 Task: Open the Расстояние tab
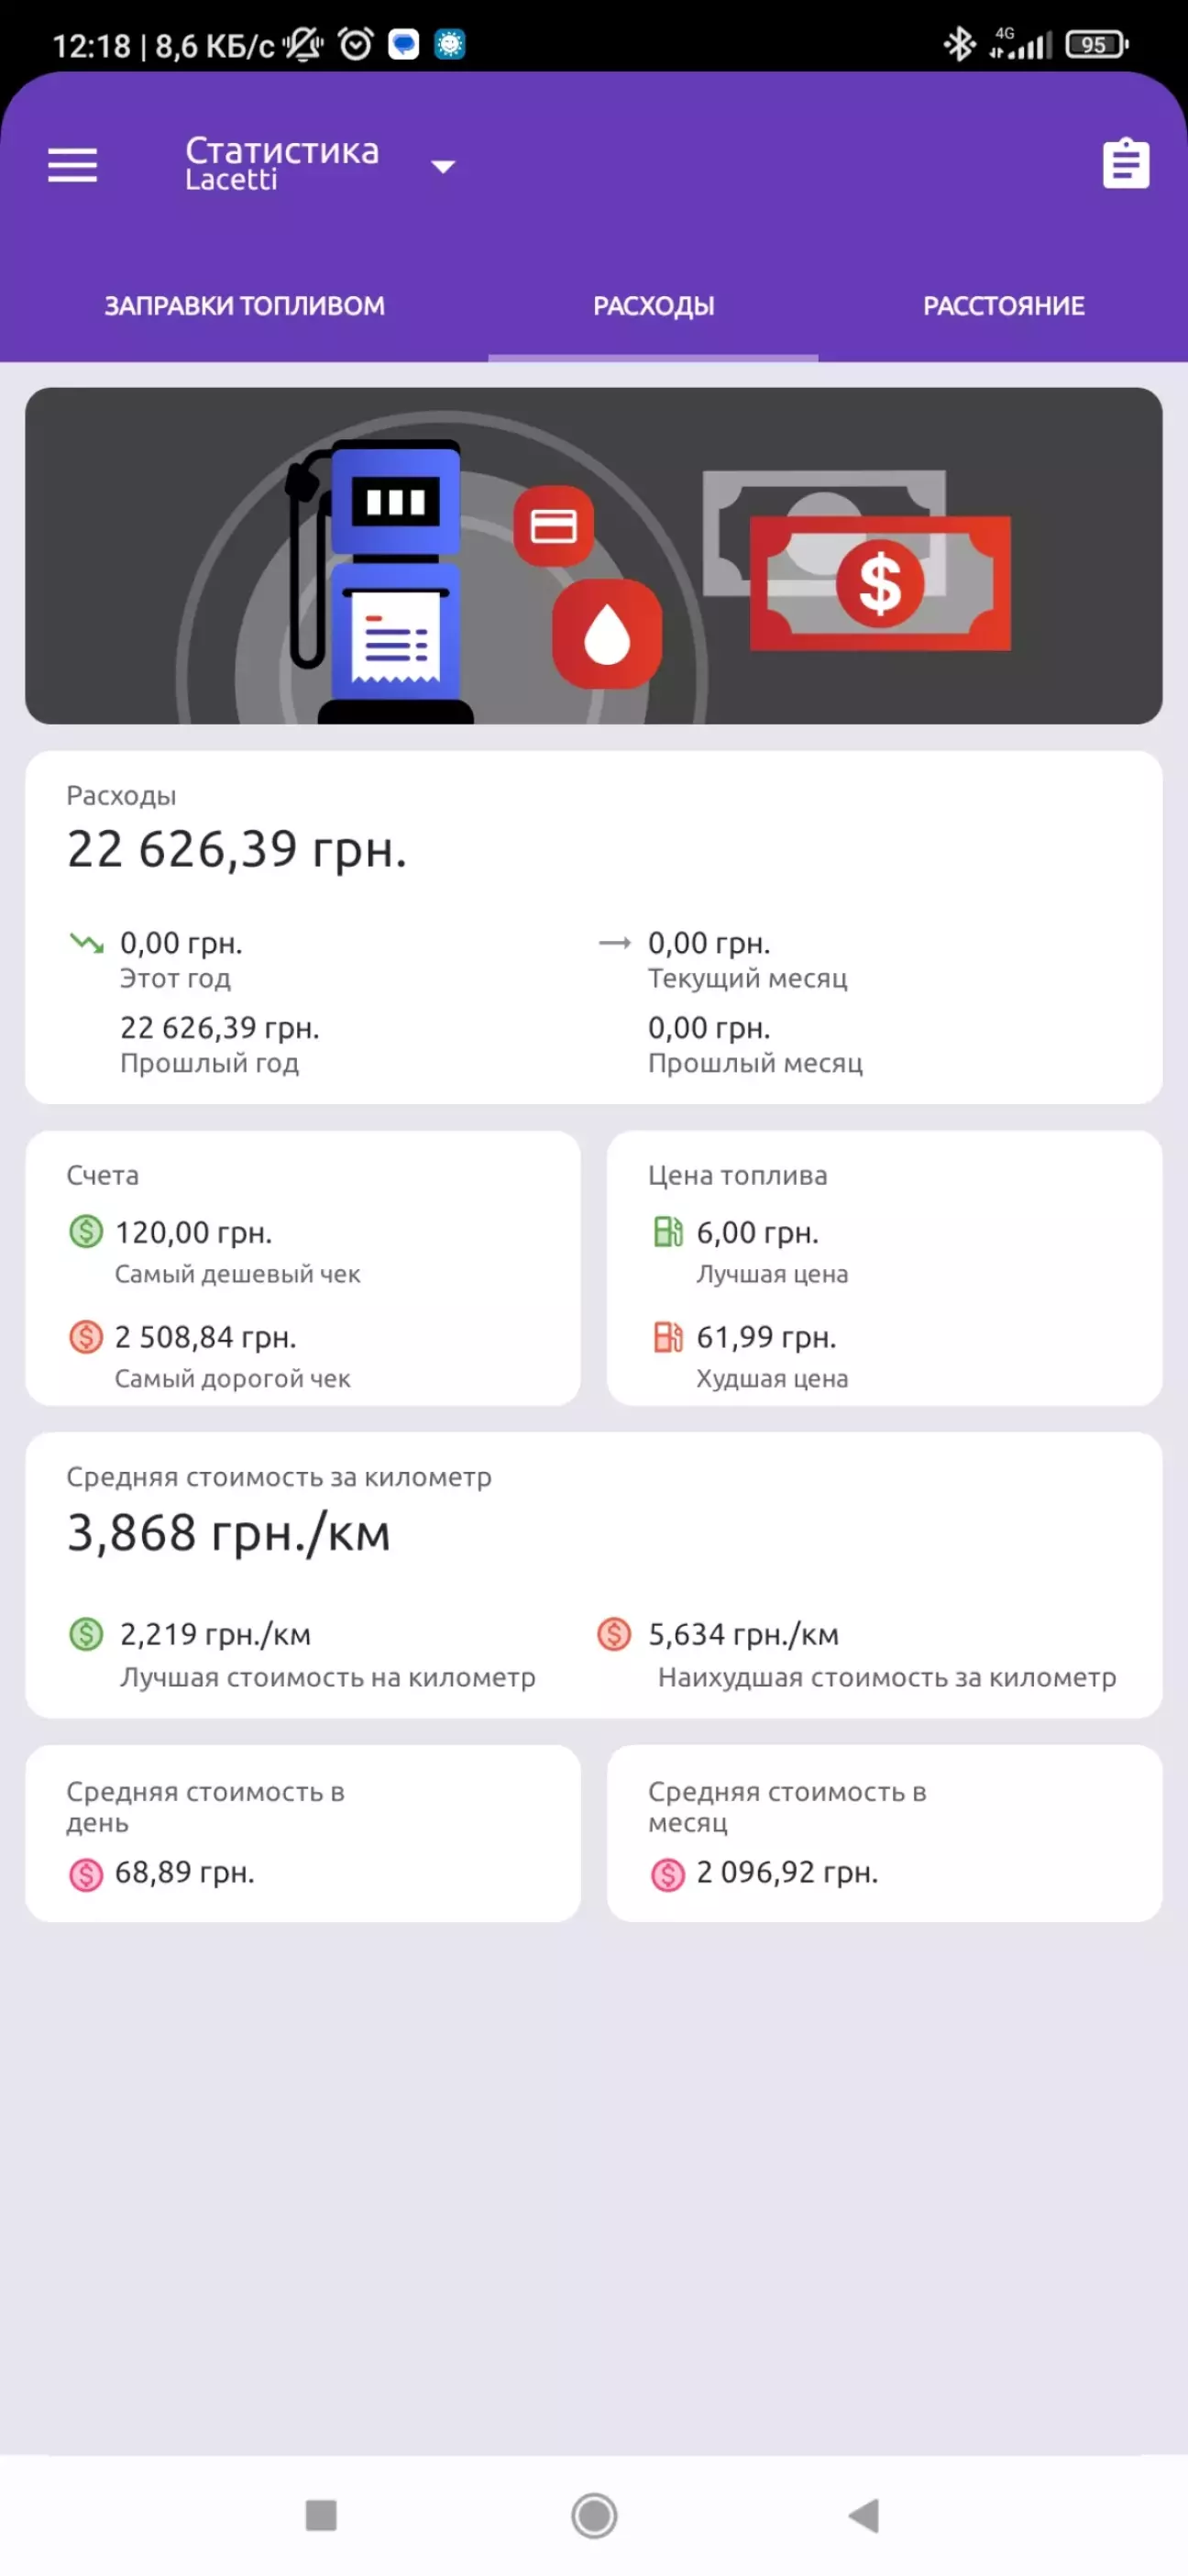[x=1003, y=306]
